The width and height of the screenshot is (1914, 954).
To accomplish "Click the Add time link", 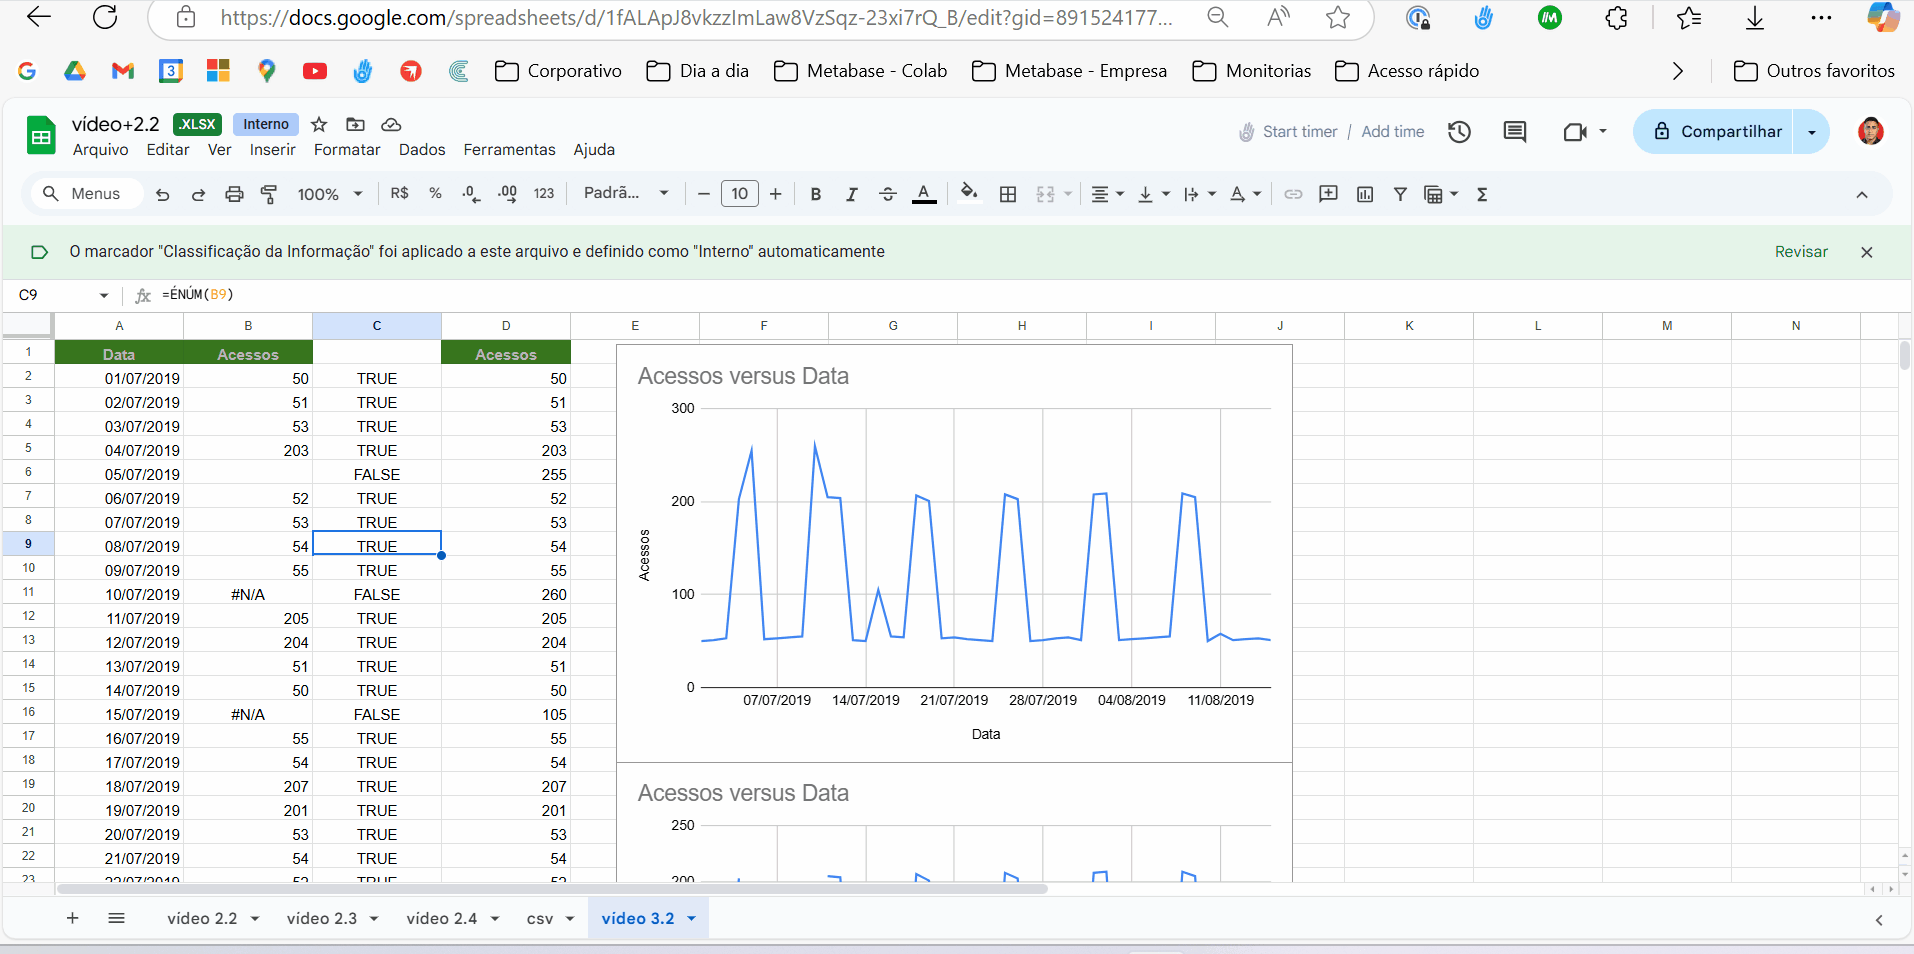I will [1392, 131].
